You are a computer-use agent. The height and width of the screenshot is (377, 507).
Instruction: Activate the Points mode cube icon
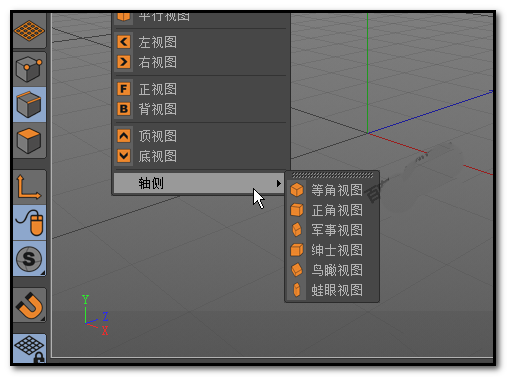[29, 69]
